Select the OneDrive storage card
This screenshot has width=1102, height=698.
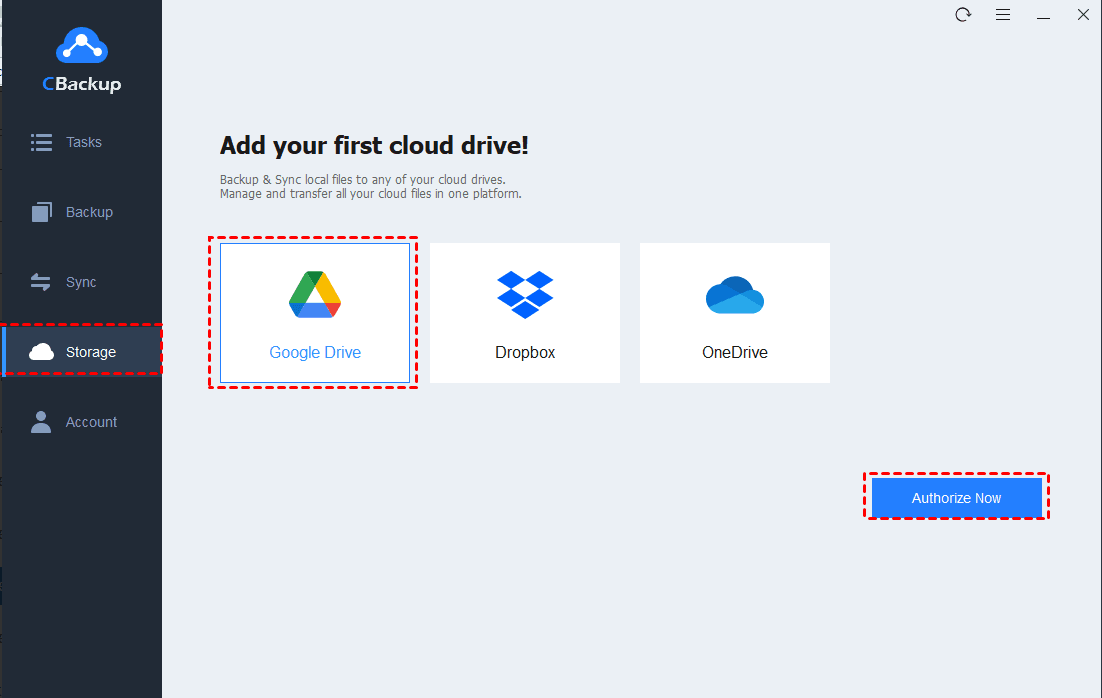point(734,312)
